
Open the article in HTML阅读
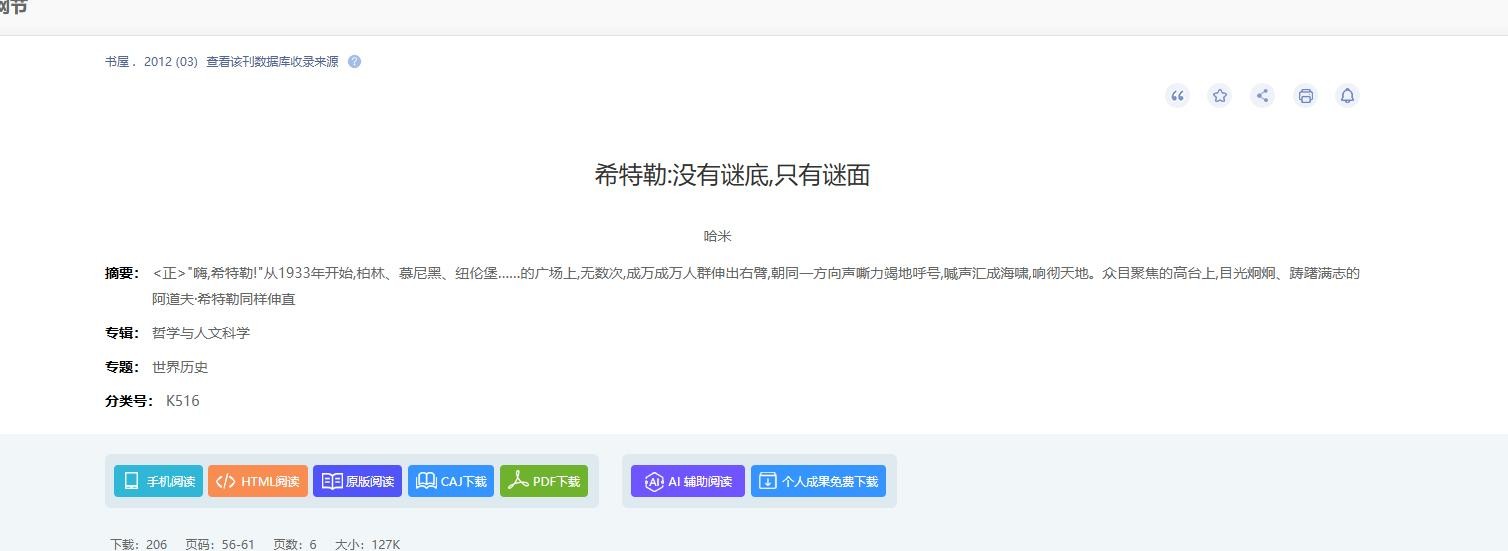tap(258, 481)
